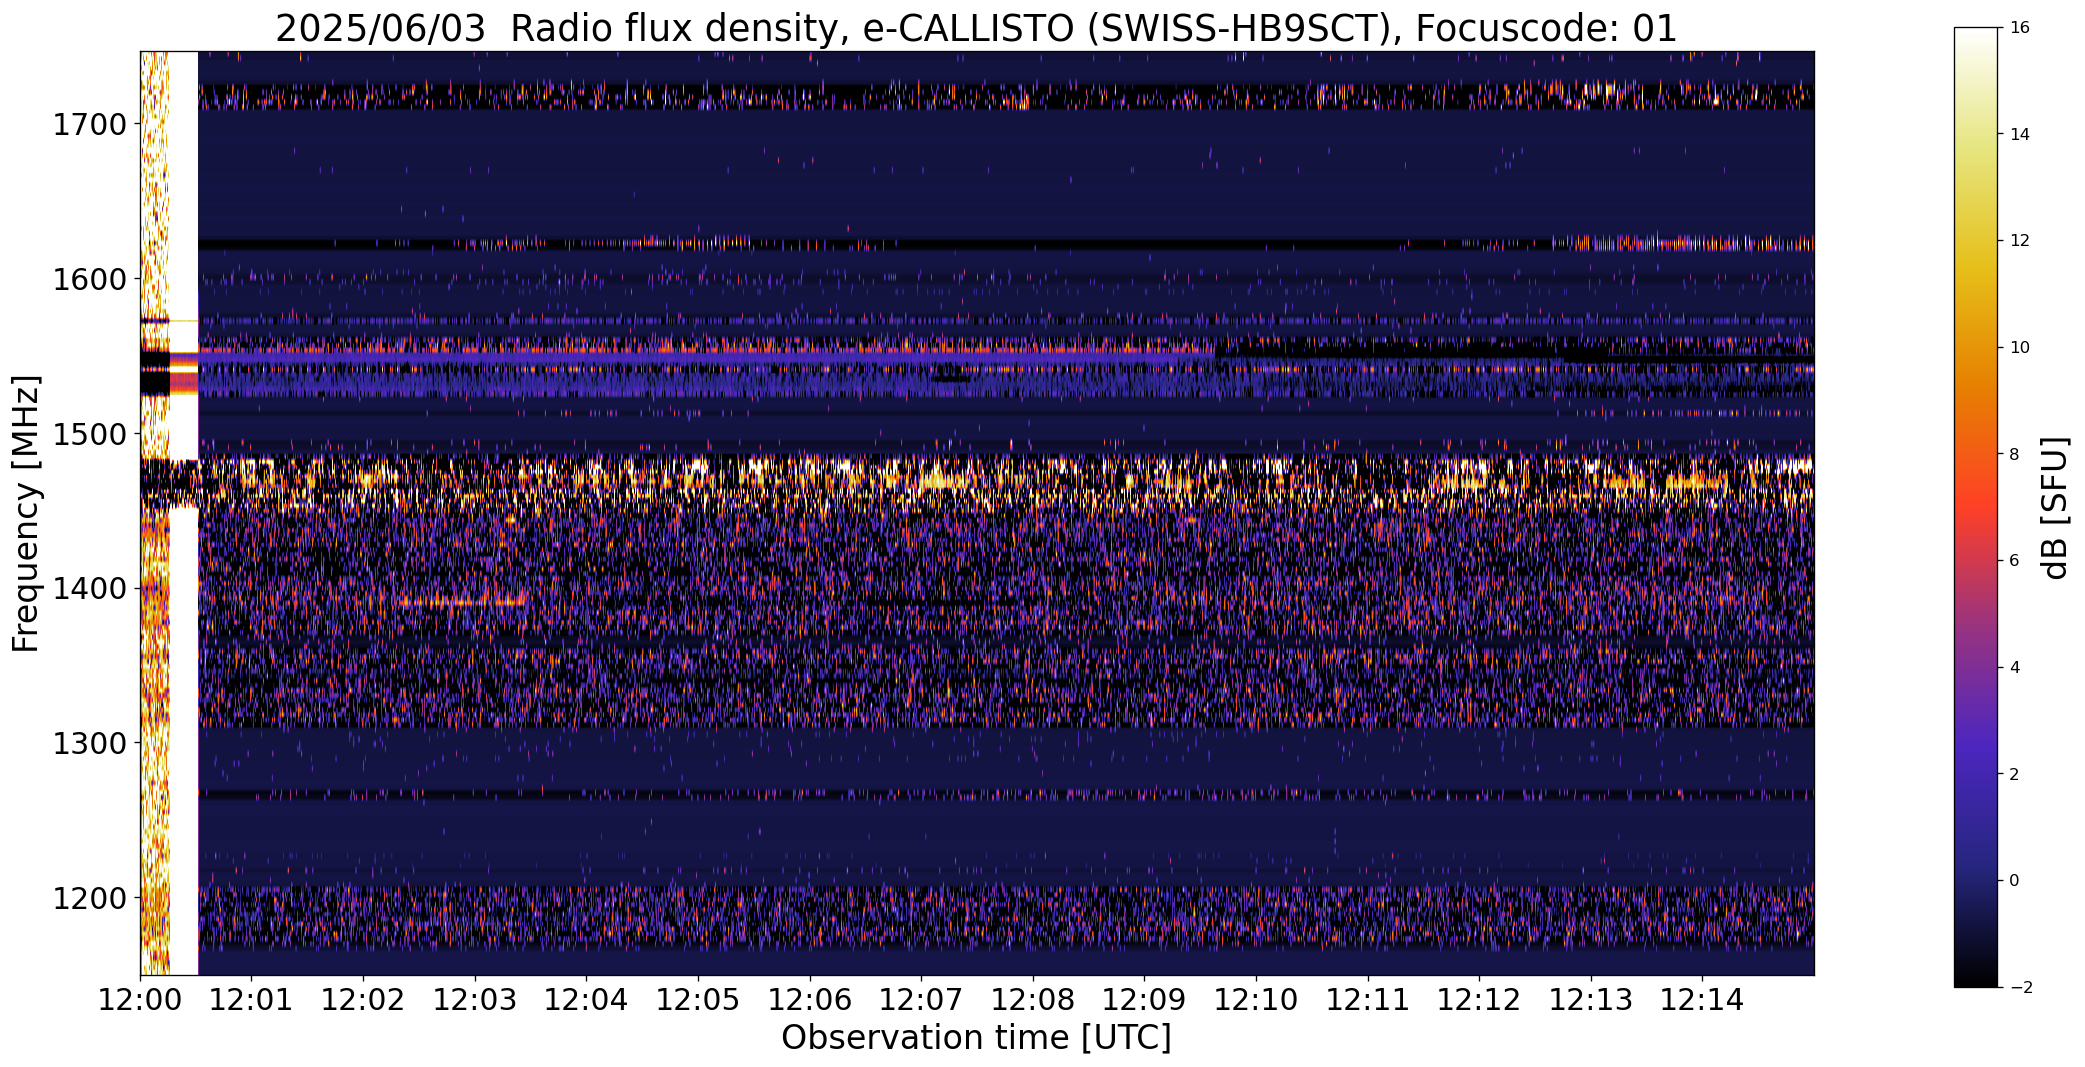This screenshot has width=2085, height=1067.
Task: Click the 12:05 time tick label
Action: click(698, 999)
